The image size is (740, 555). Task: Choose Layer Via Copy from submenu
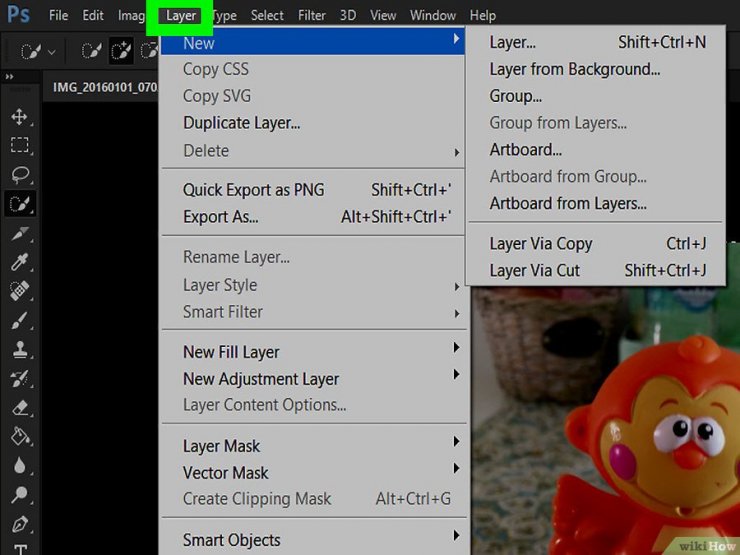[541, 244]
